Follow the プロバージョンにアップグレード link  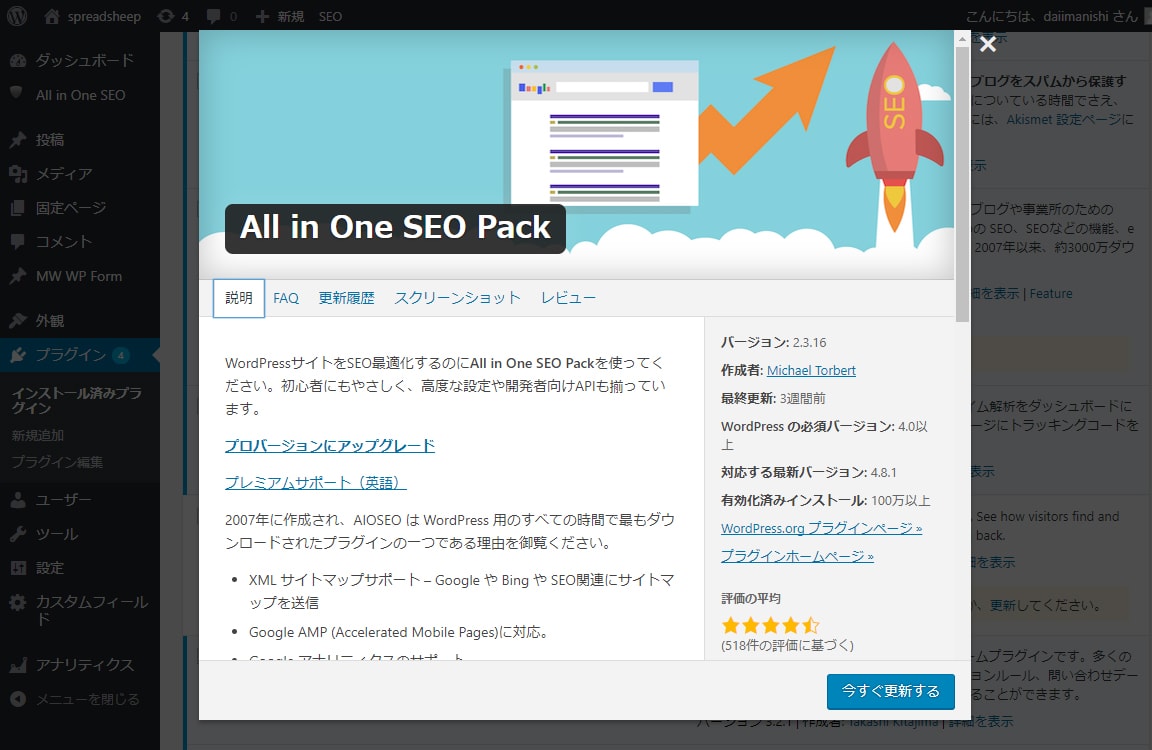(330, 446)
